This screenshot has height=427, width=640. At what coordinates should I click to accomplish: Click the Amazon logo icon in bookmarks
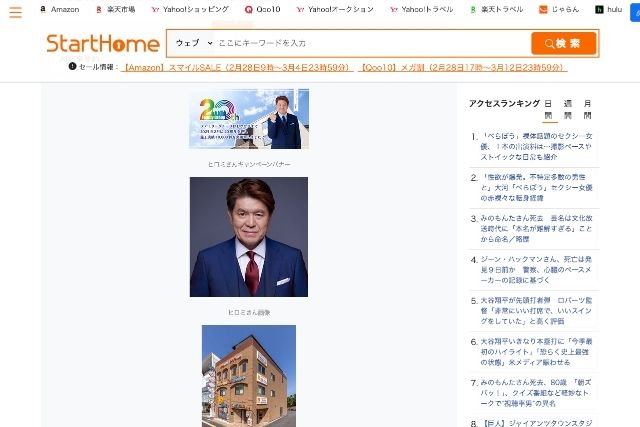[x=43, y=9]
